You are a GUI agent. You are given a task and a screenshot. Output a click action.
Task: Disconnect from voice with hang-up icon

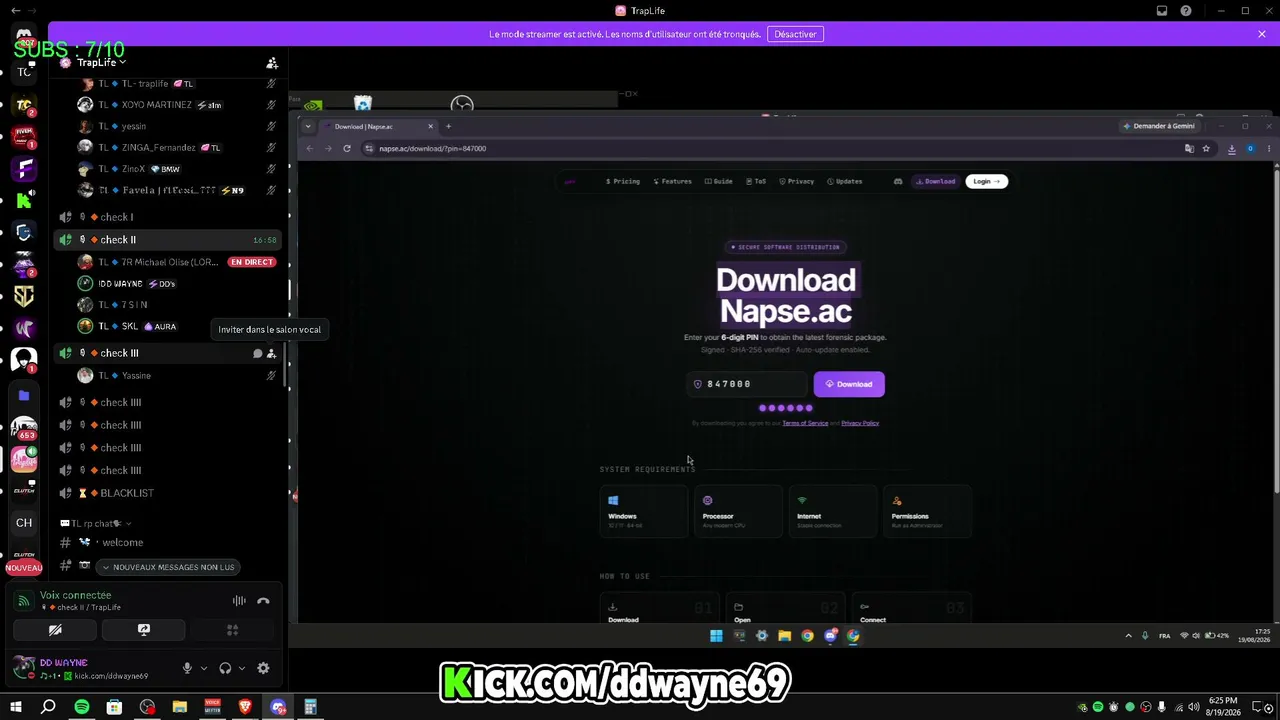pyautogui.click(x=263, y=601)
